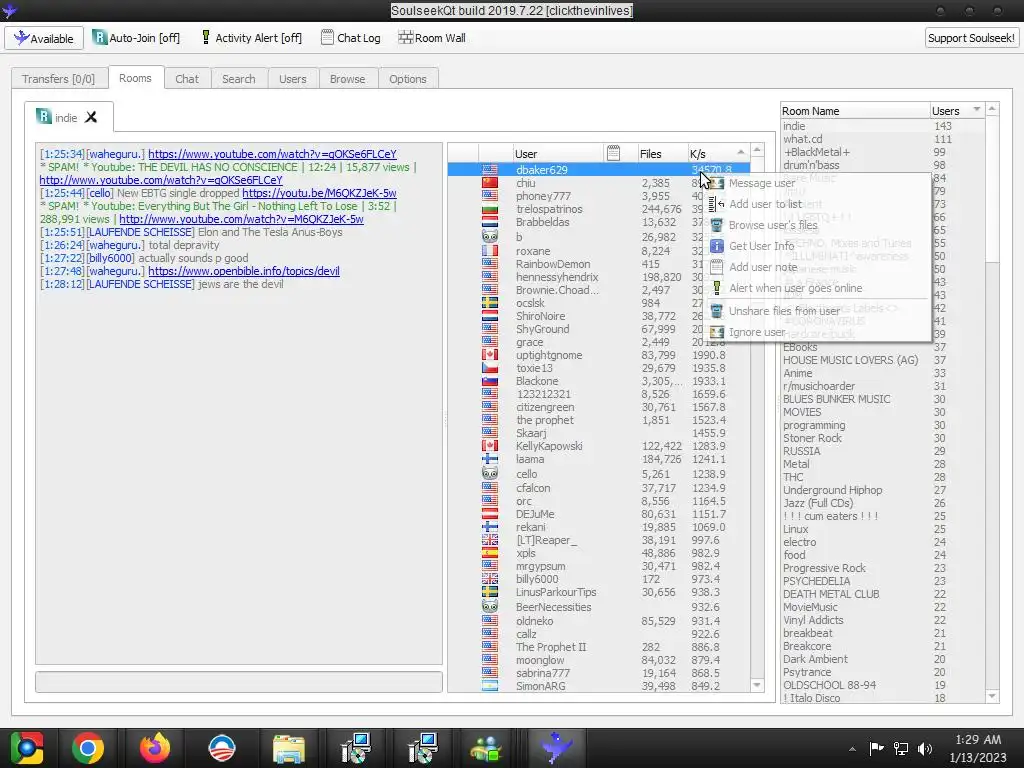The height and width of the screenshot is (768, 1024).
Task: Click the Soulseek bird taskbar icon
Action: pyautogui.click(x=555, y=748)
